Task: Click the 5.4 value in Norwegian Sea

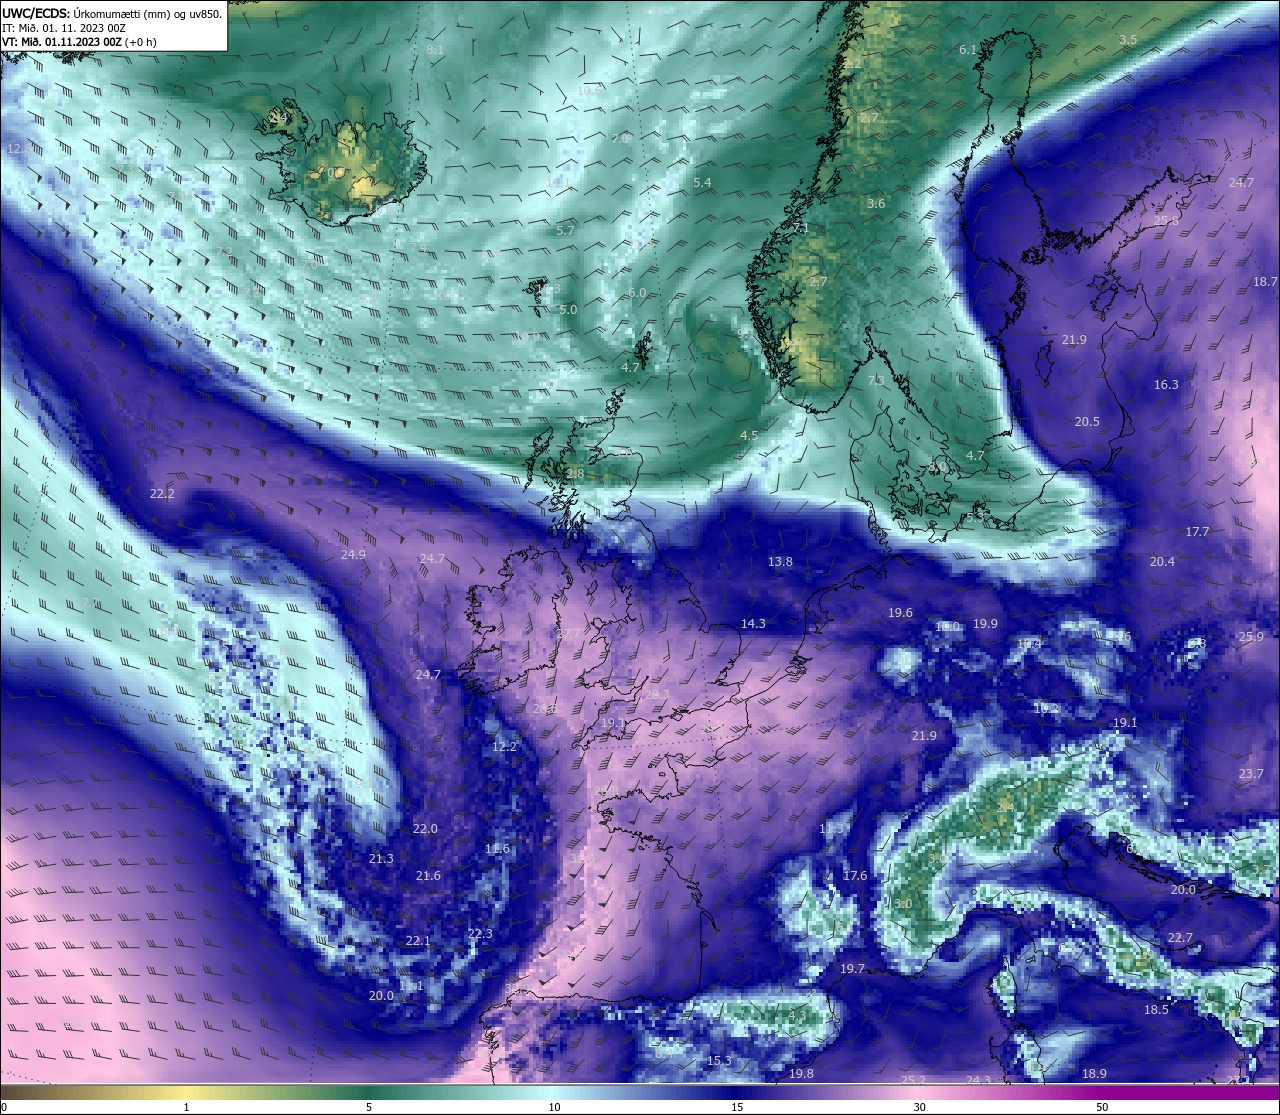Action: [x=702, y=183]
